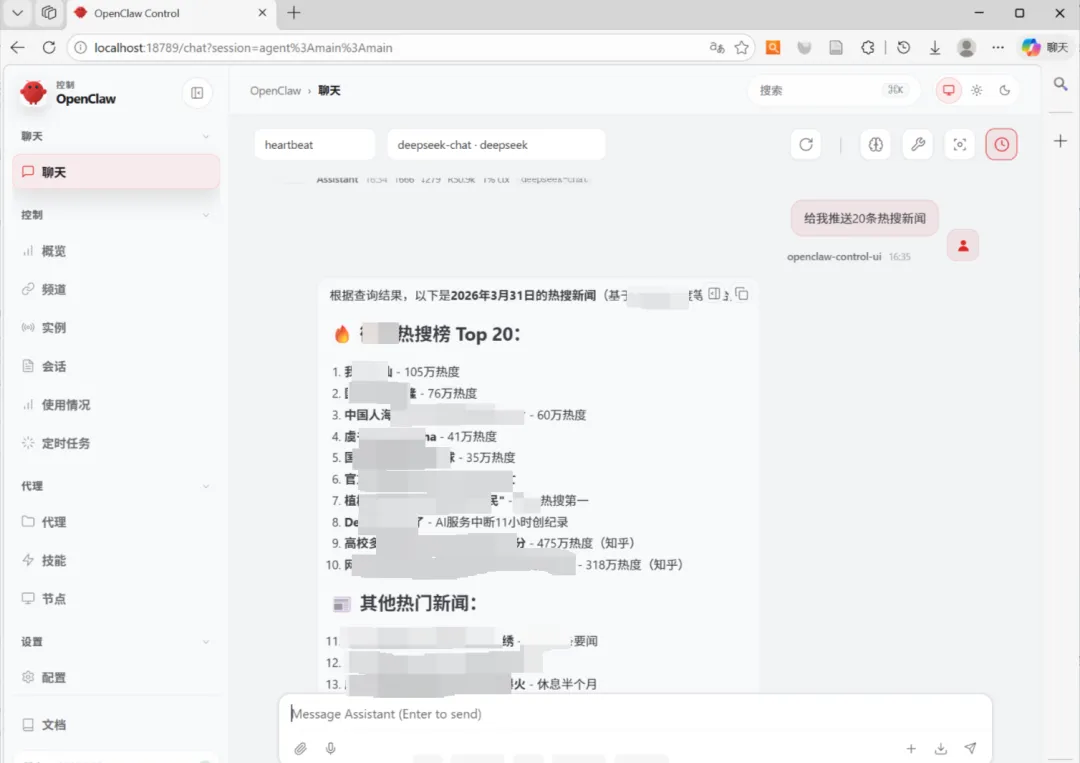Switch to light theme sun icon
1080x763 pixels.
pyautogui.click(x=977, y=90)
